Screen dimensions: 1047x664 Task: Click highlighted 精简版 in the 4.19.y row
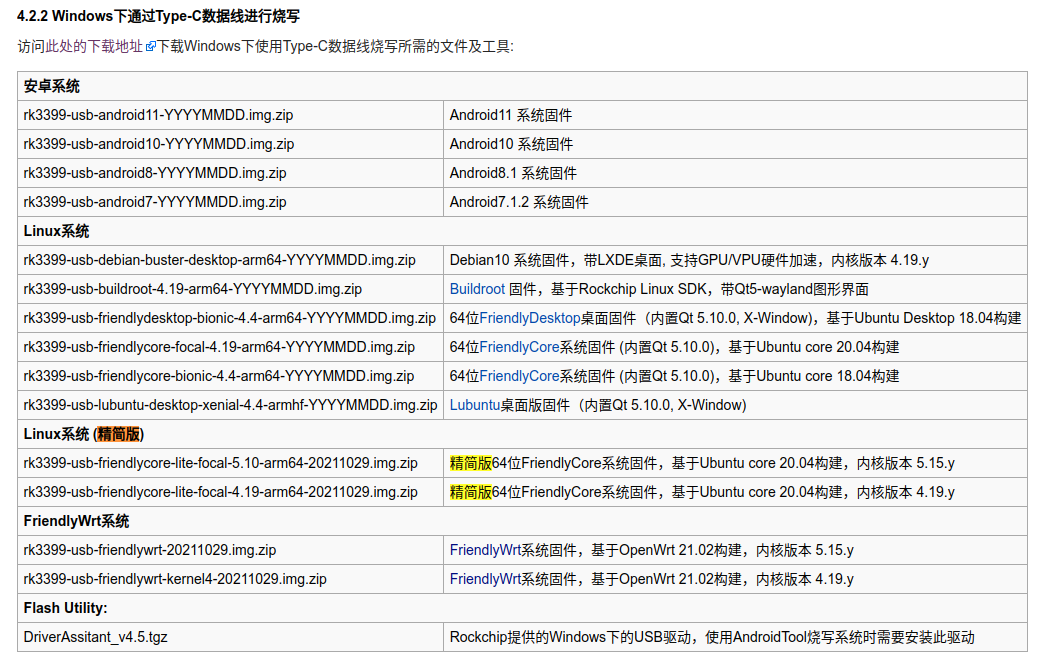[x=470, y=492]
